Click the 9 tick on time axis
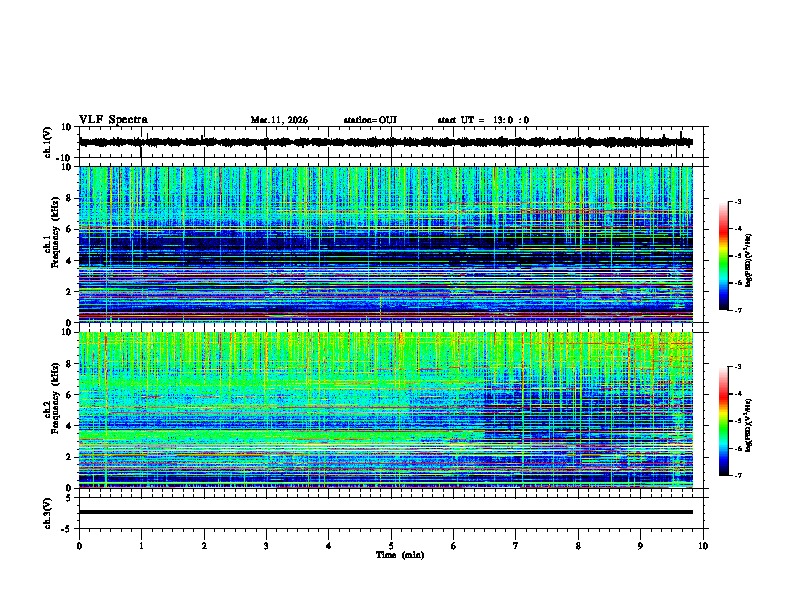792x612 pixels. 640,546
